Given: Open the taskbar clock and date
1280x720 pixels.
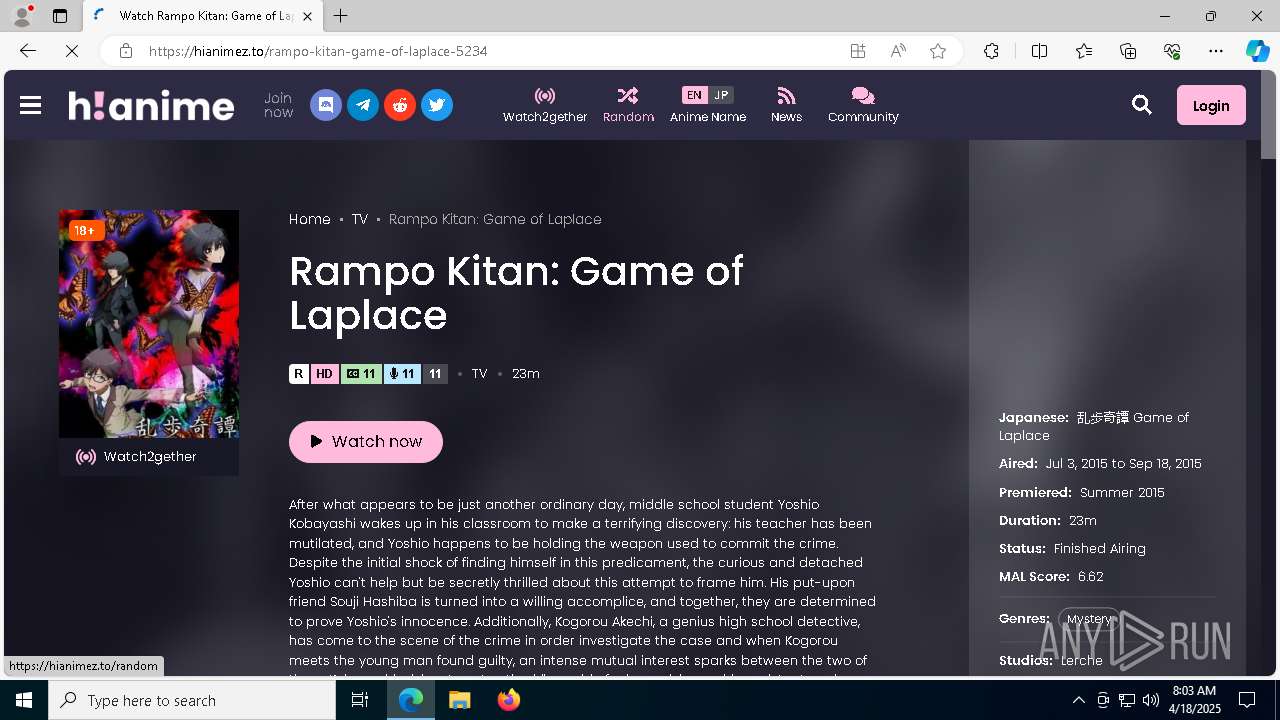Looking at the screenshot, I should 1194,700.
